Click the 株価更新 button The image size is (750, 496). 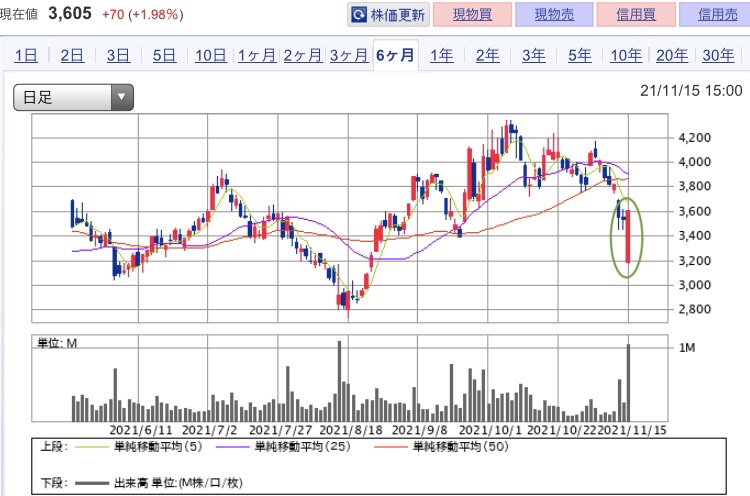tap(388, 15)
